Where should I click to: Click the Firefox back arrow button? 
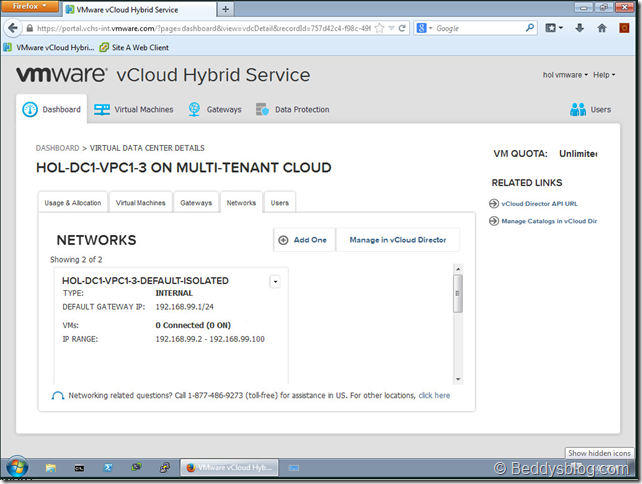pyautogui.click(x=13, y=28)
